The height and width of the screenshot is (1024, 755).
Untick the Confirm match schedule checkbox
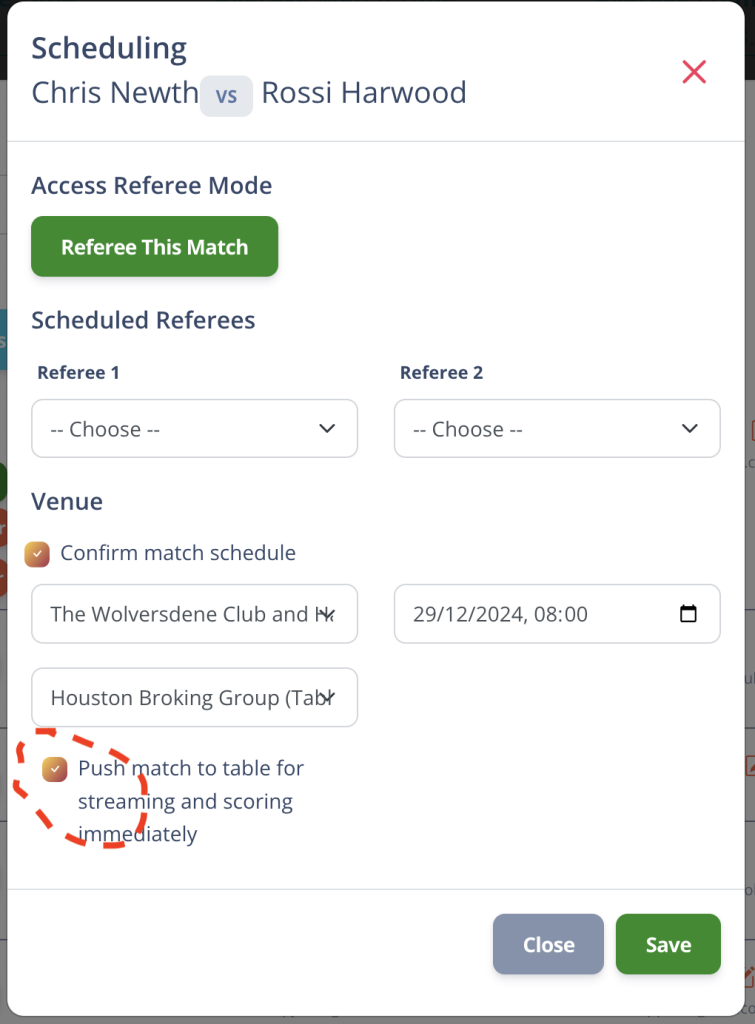(x=37, y=554)
